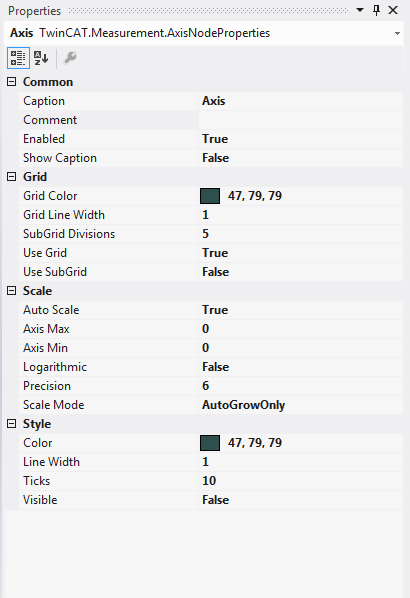Select the Comment property label

pyautogui.click(x=50, y=120)
